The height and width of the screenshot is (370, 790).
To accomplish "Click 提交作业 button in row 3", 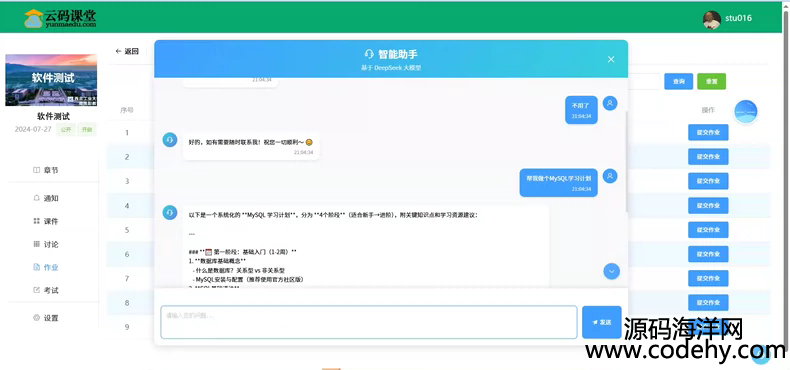I will [x=708, y=181].
